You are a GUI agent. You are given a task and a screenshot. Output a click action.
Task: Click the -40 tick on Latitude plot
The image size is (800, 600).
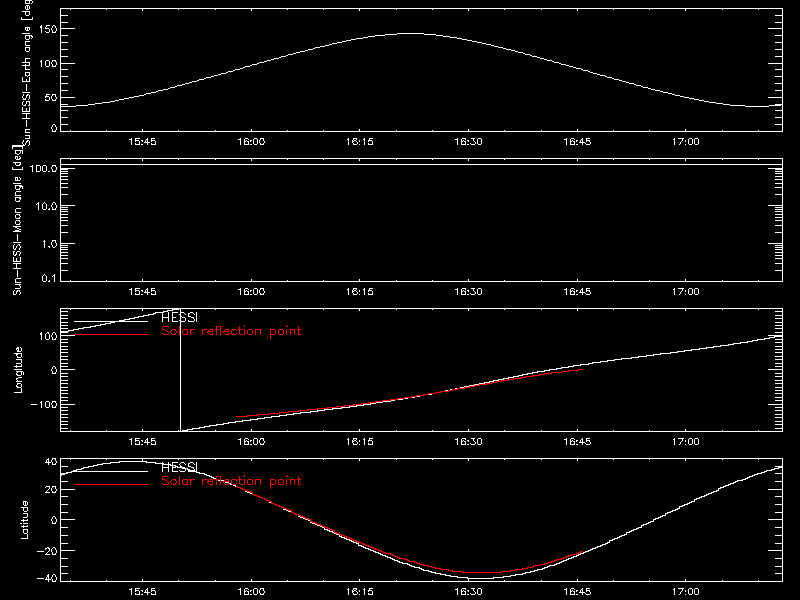(47, 579)
